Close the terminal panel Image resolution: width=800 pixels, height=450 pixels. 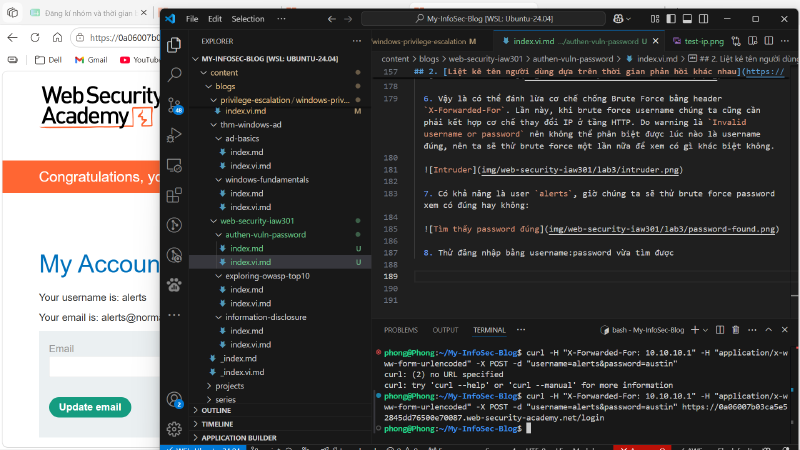[785, 330]
